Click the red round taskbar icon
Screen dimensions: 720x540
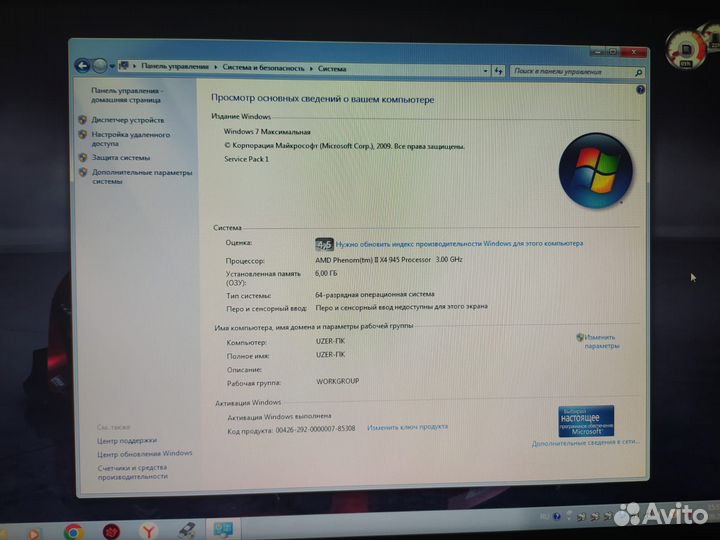pos(113,530)
